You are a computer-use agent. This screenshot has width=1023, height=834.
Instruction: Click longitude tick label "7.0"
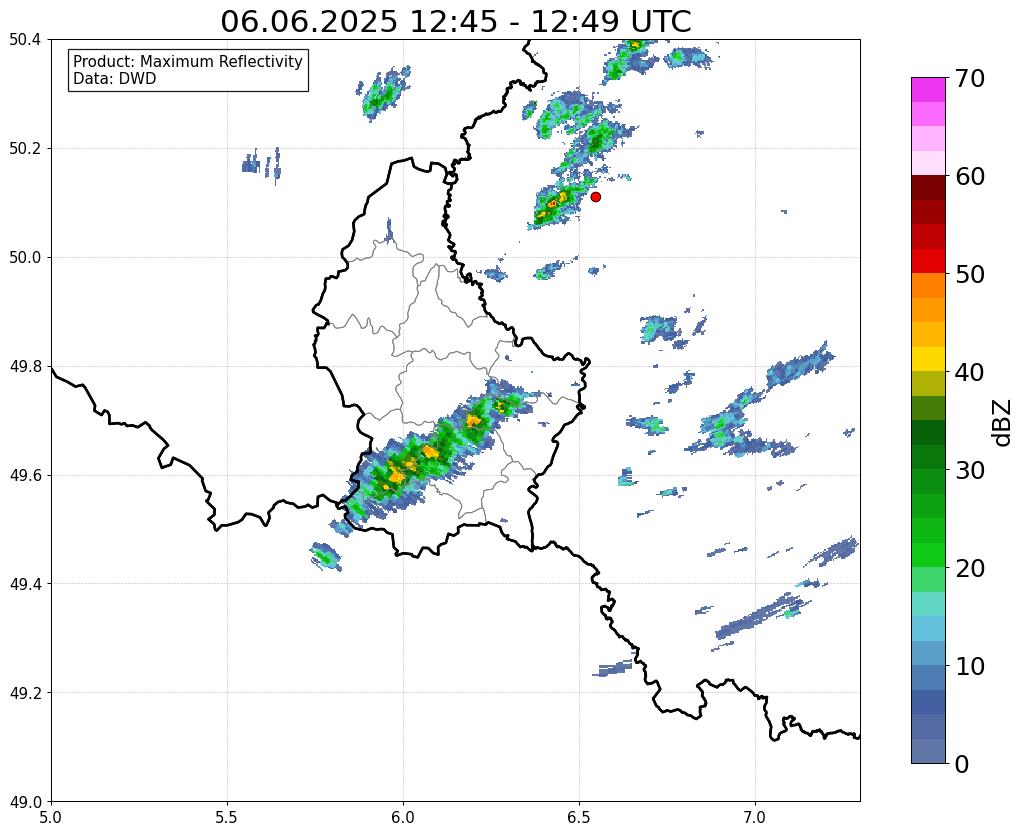coord(755,817)
